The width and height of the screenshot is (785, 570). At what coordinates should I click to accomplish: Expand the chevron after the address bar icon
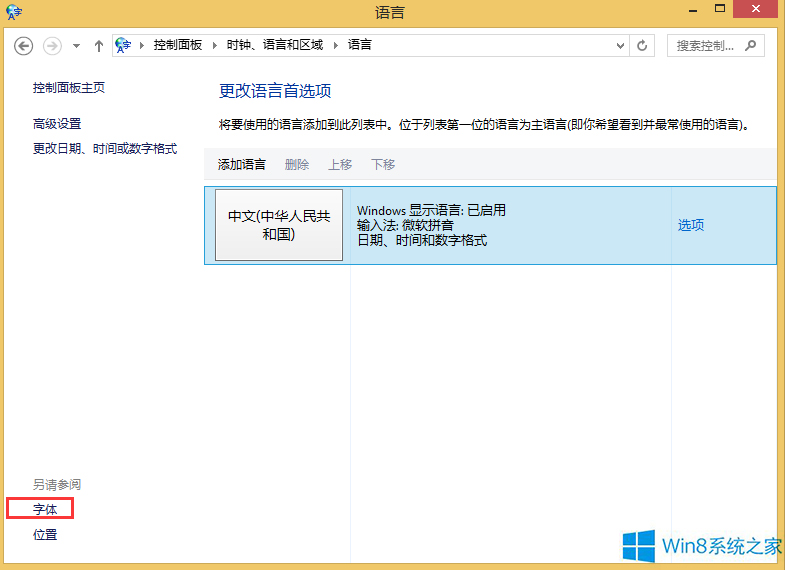[142, 46]
